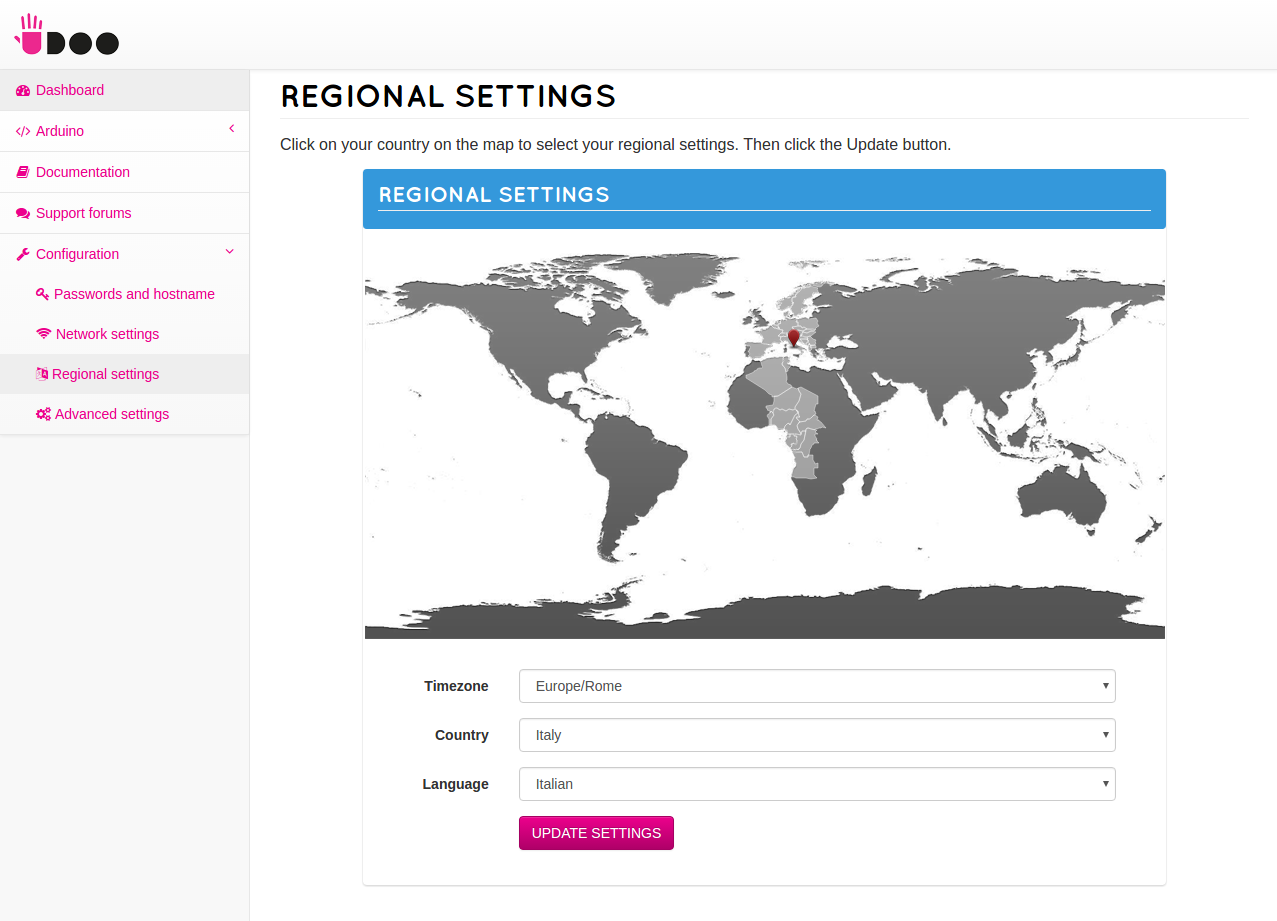The width and height of the screenshot is (1277, 921).
Task: Open the Language dropdown showing Italian
Action: click(817, 784)
